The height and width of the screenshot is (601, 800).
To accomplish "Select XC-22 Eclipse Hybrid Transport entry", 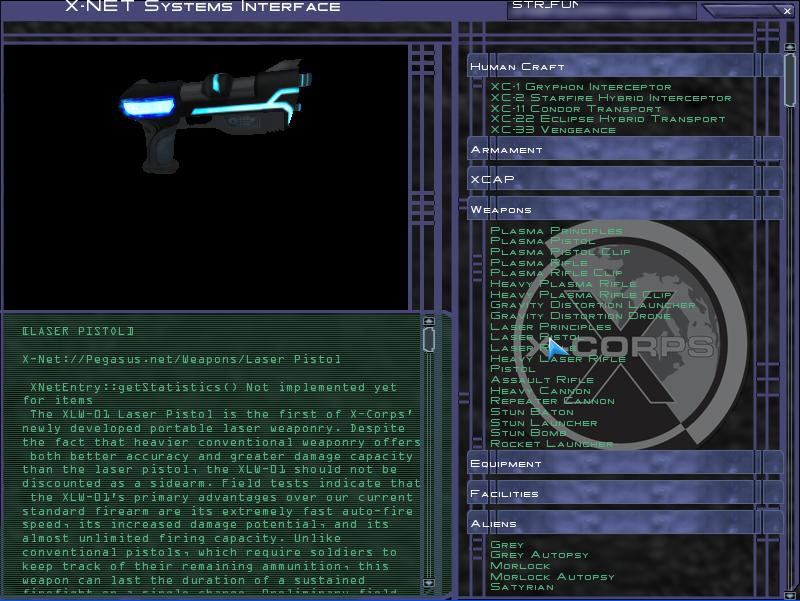I will point(608,119).
